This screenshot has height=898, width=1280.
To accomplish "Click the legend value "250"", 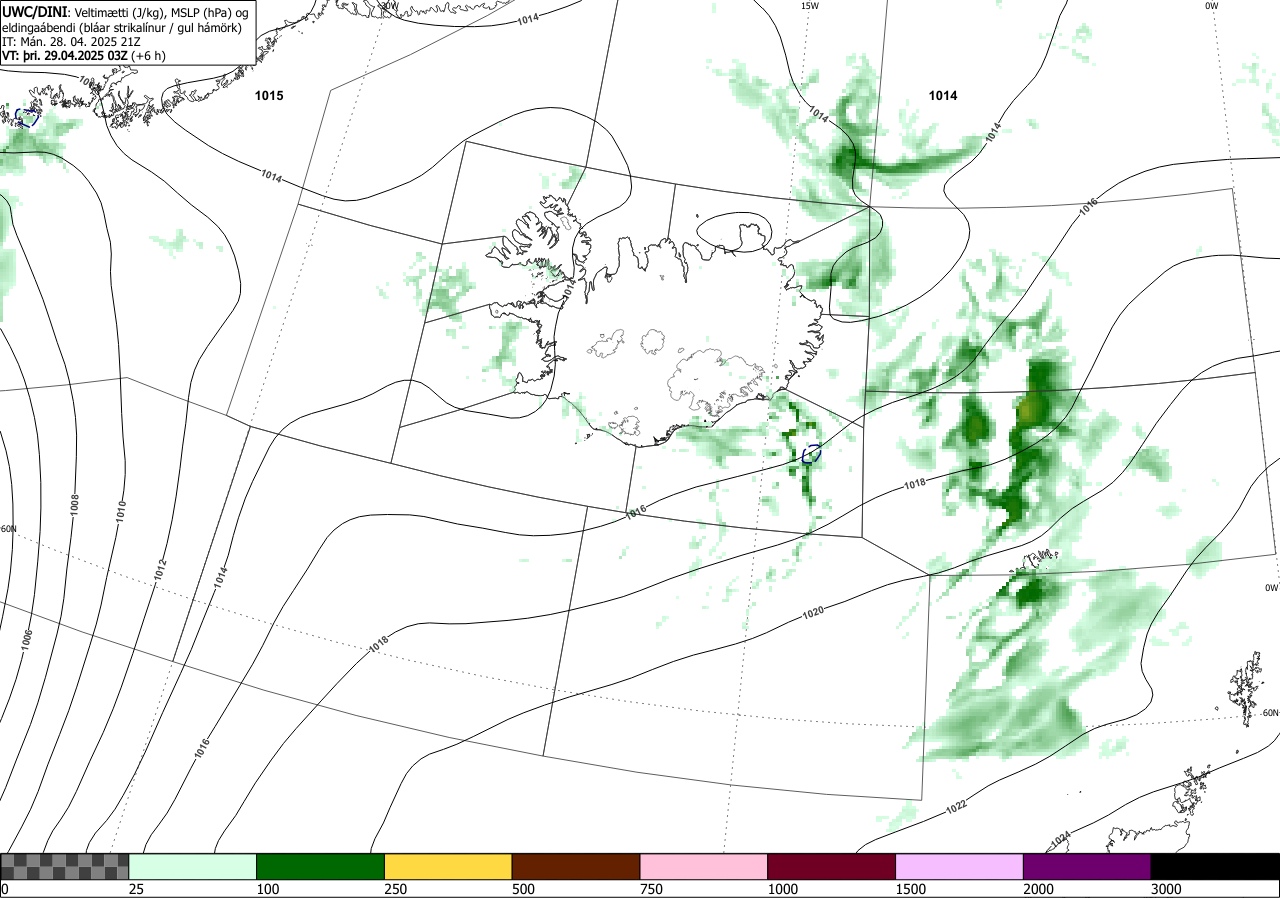I will pos(396,889).
